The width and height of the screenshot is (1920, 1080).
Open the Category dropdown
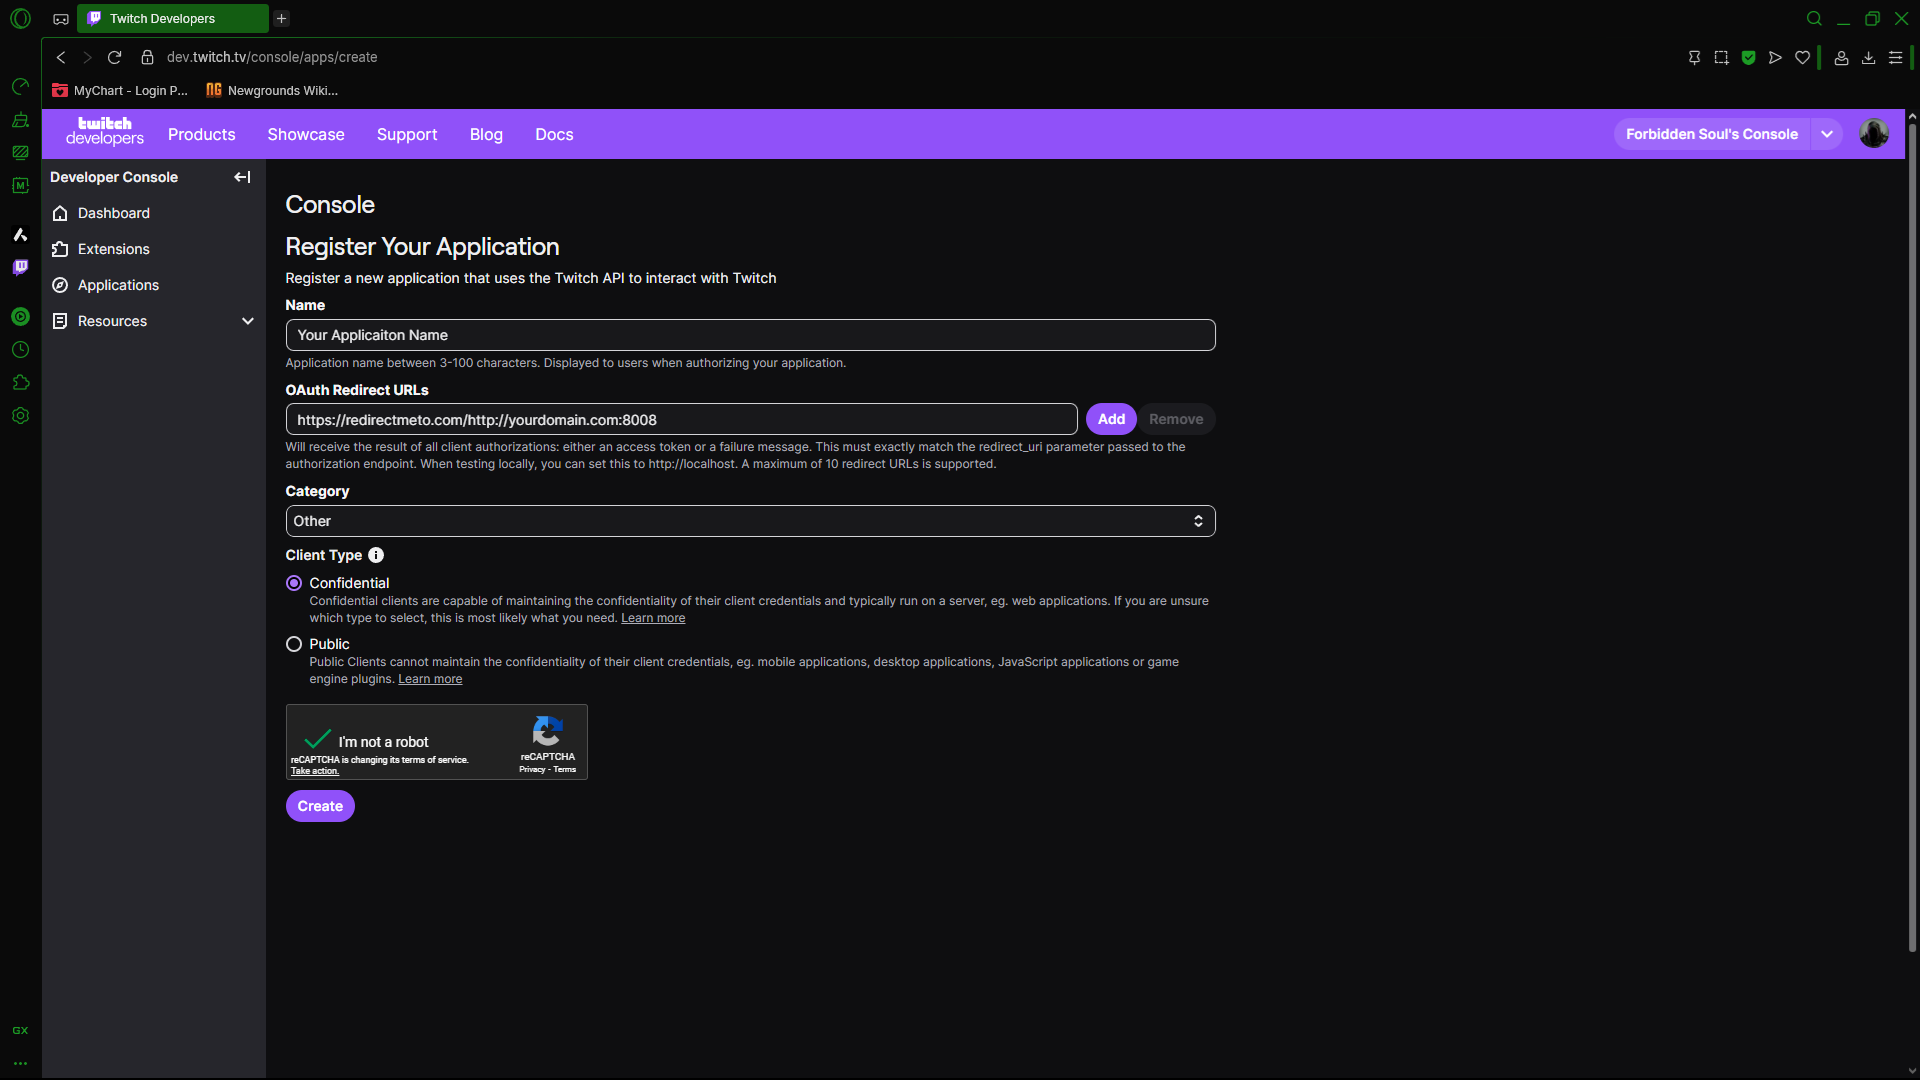tap(750, 521)
